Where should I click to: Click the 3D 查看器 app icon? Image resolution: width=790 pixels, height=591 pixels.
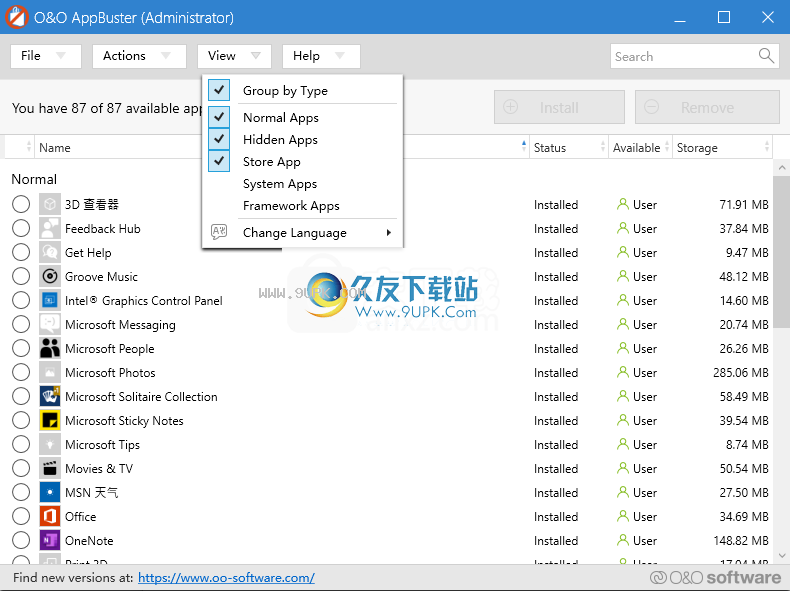[x=50, y=204]
